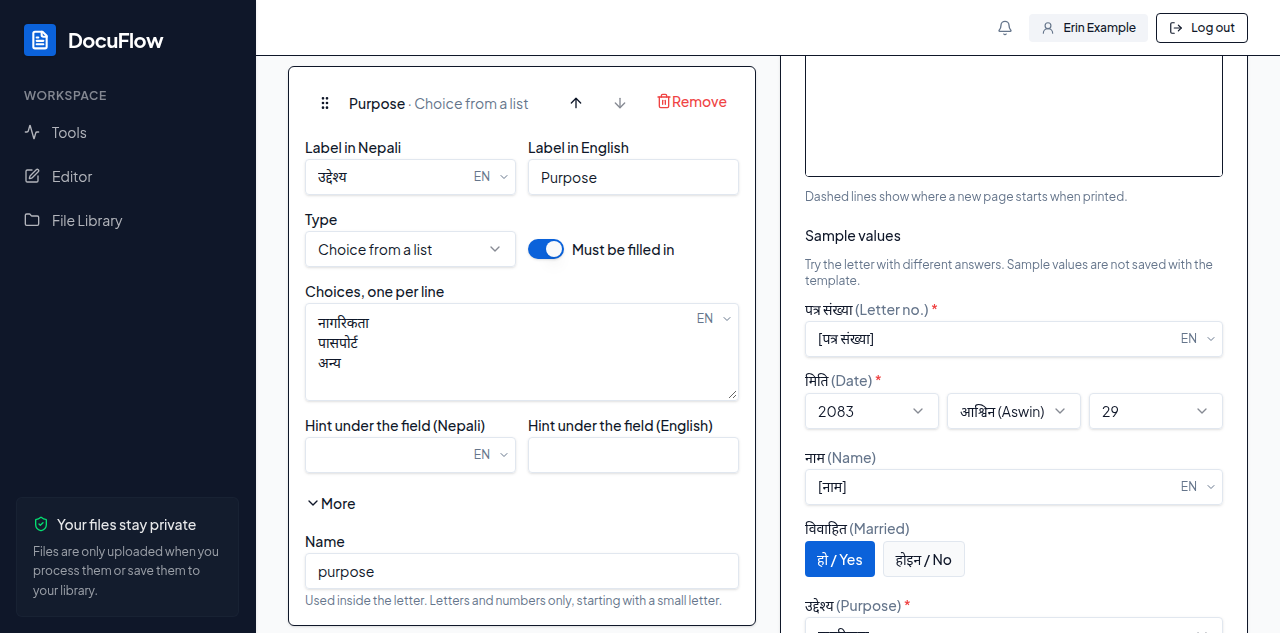Click the Name input containing purpose
Screen dimensions: 1280x633
coord(522,571)
